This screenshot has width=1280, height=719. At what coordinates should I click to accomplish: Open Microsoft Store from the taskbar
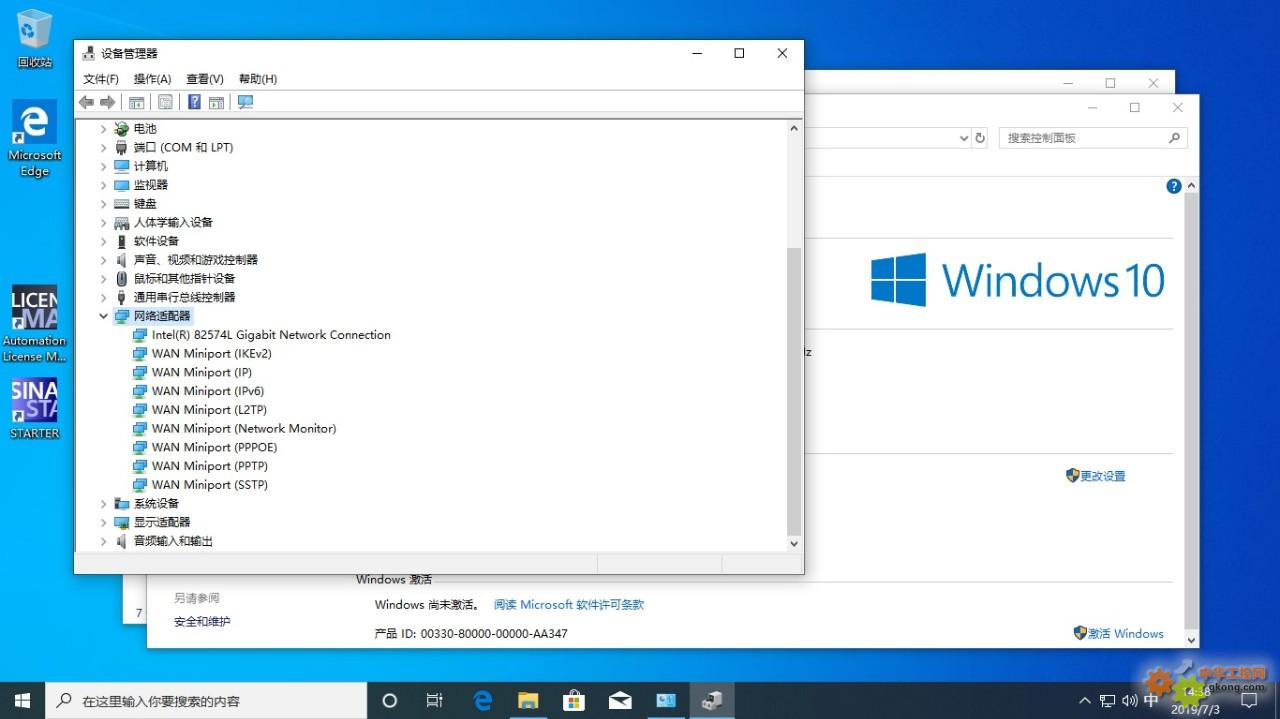[573, 701]
